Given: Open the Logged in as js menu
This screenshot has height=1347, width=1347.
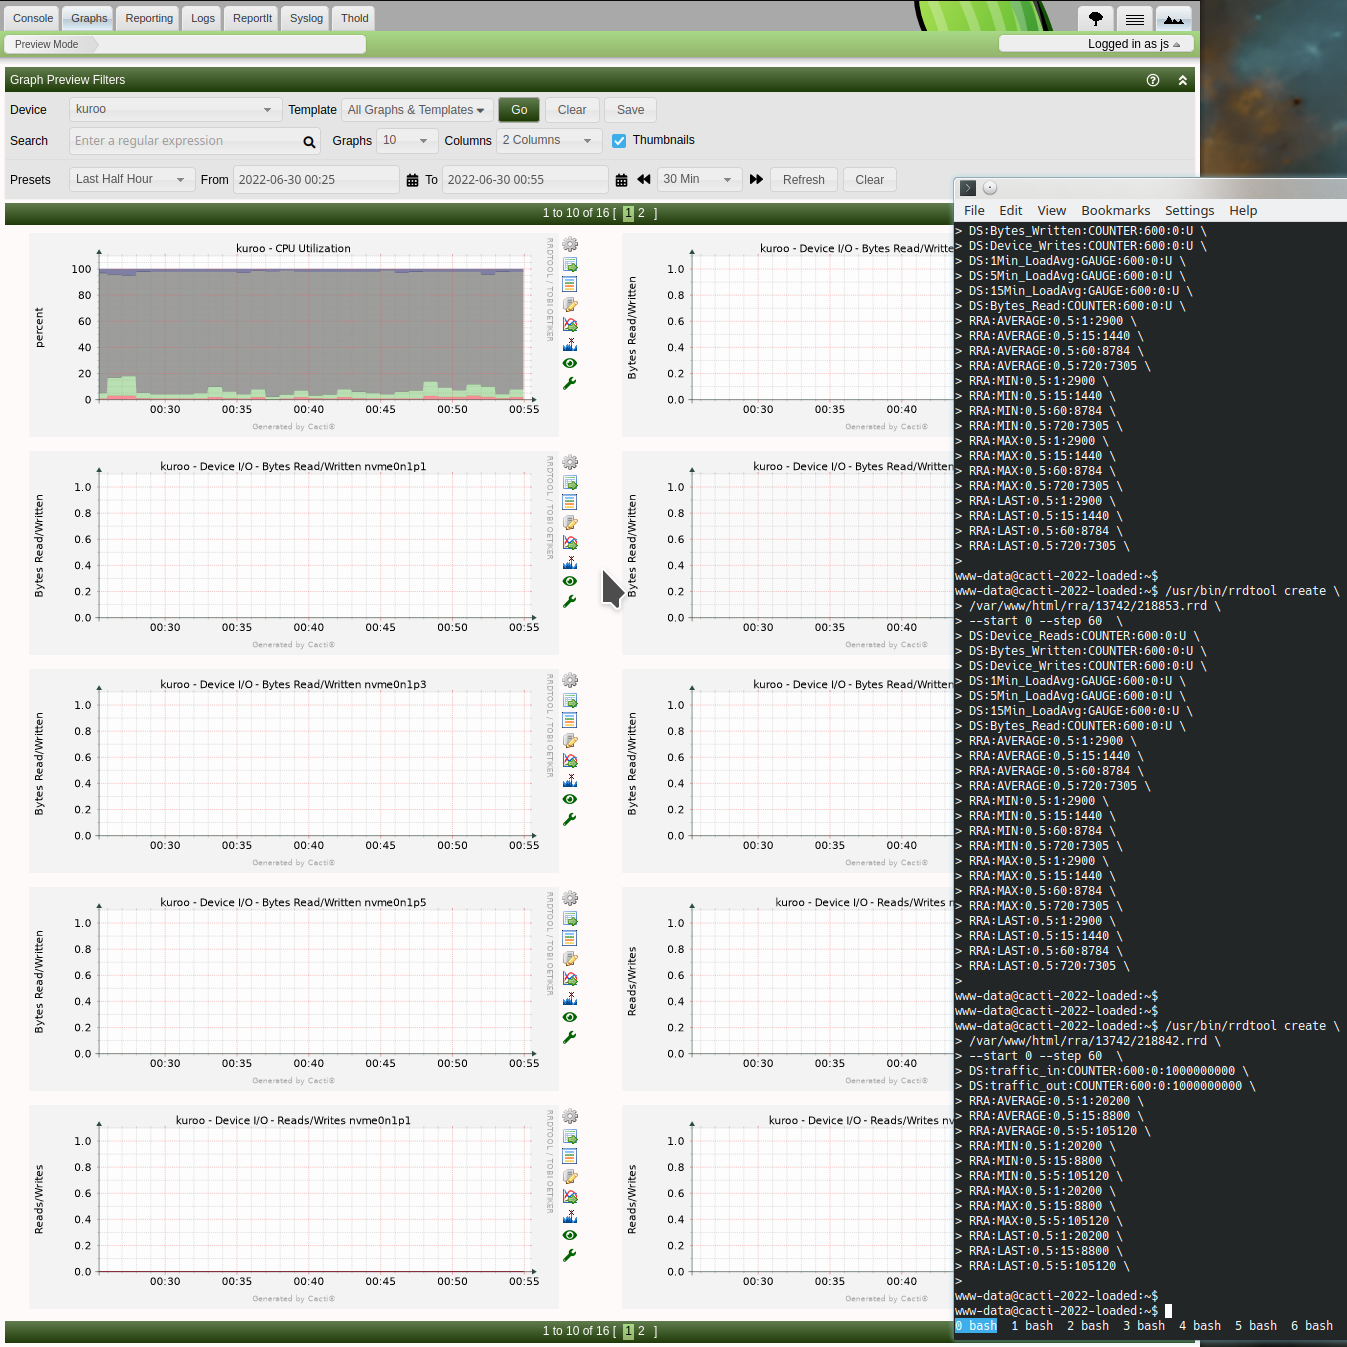Looking at the screenshot, I should (x=1096, y=44).
